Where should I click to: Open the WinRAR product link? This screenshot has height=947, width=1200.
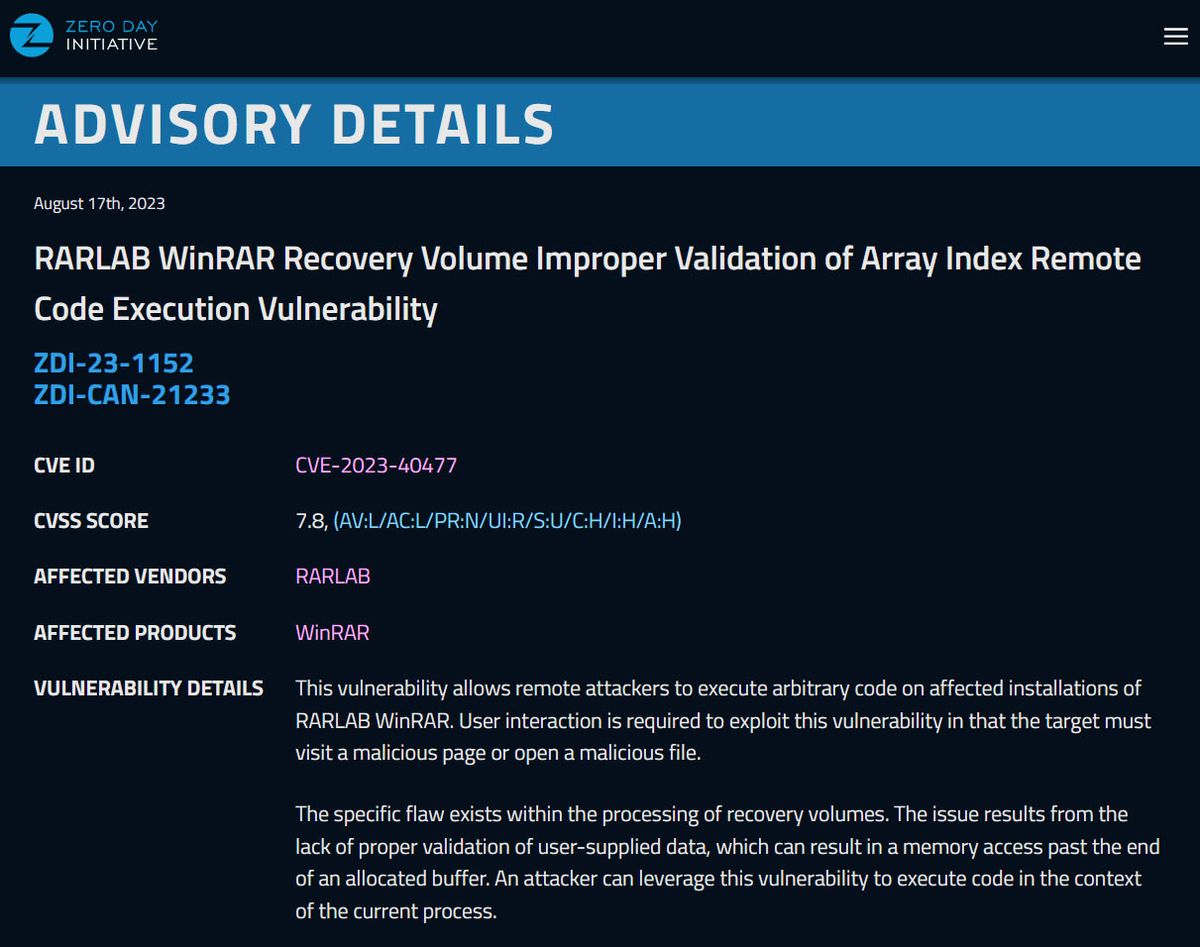point(332,633)
